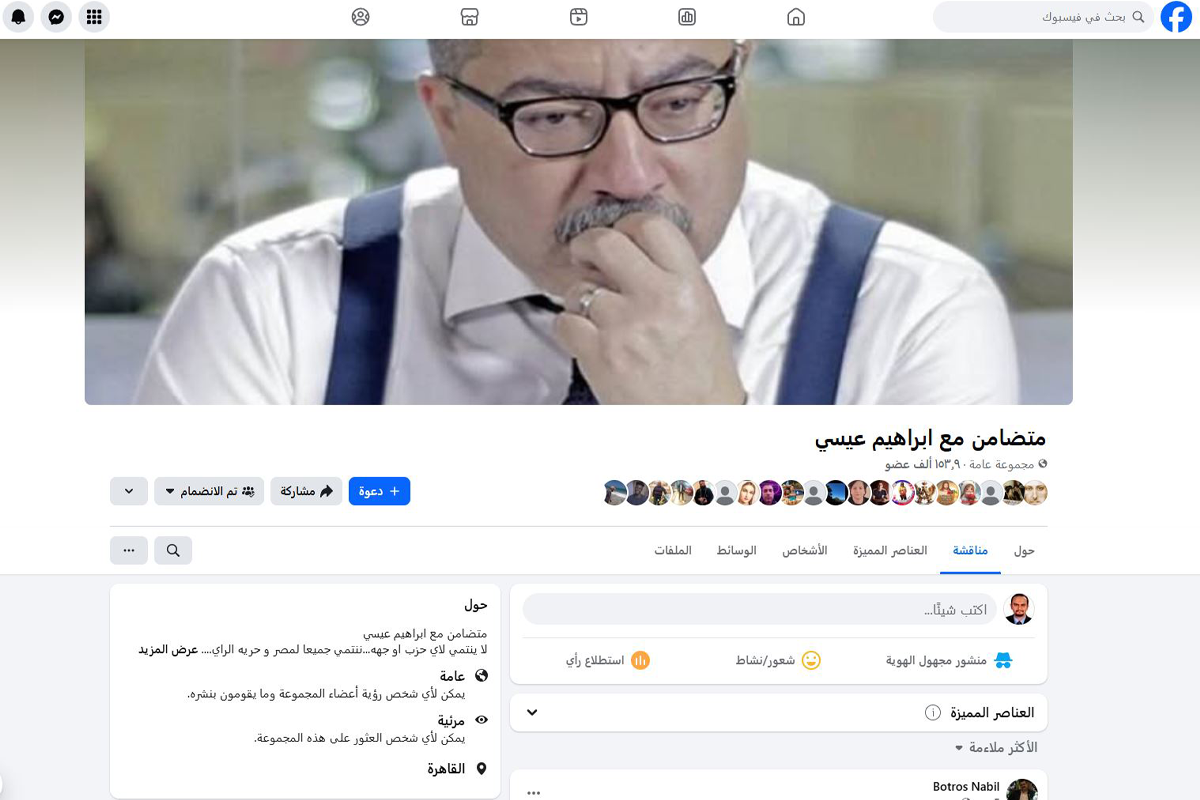Expand the تم الانضمام joined dropdown
1200x800 pixels.
pyautogui.click(x=209, y=491)
